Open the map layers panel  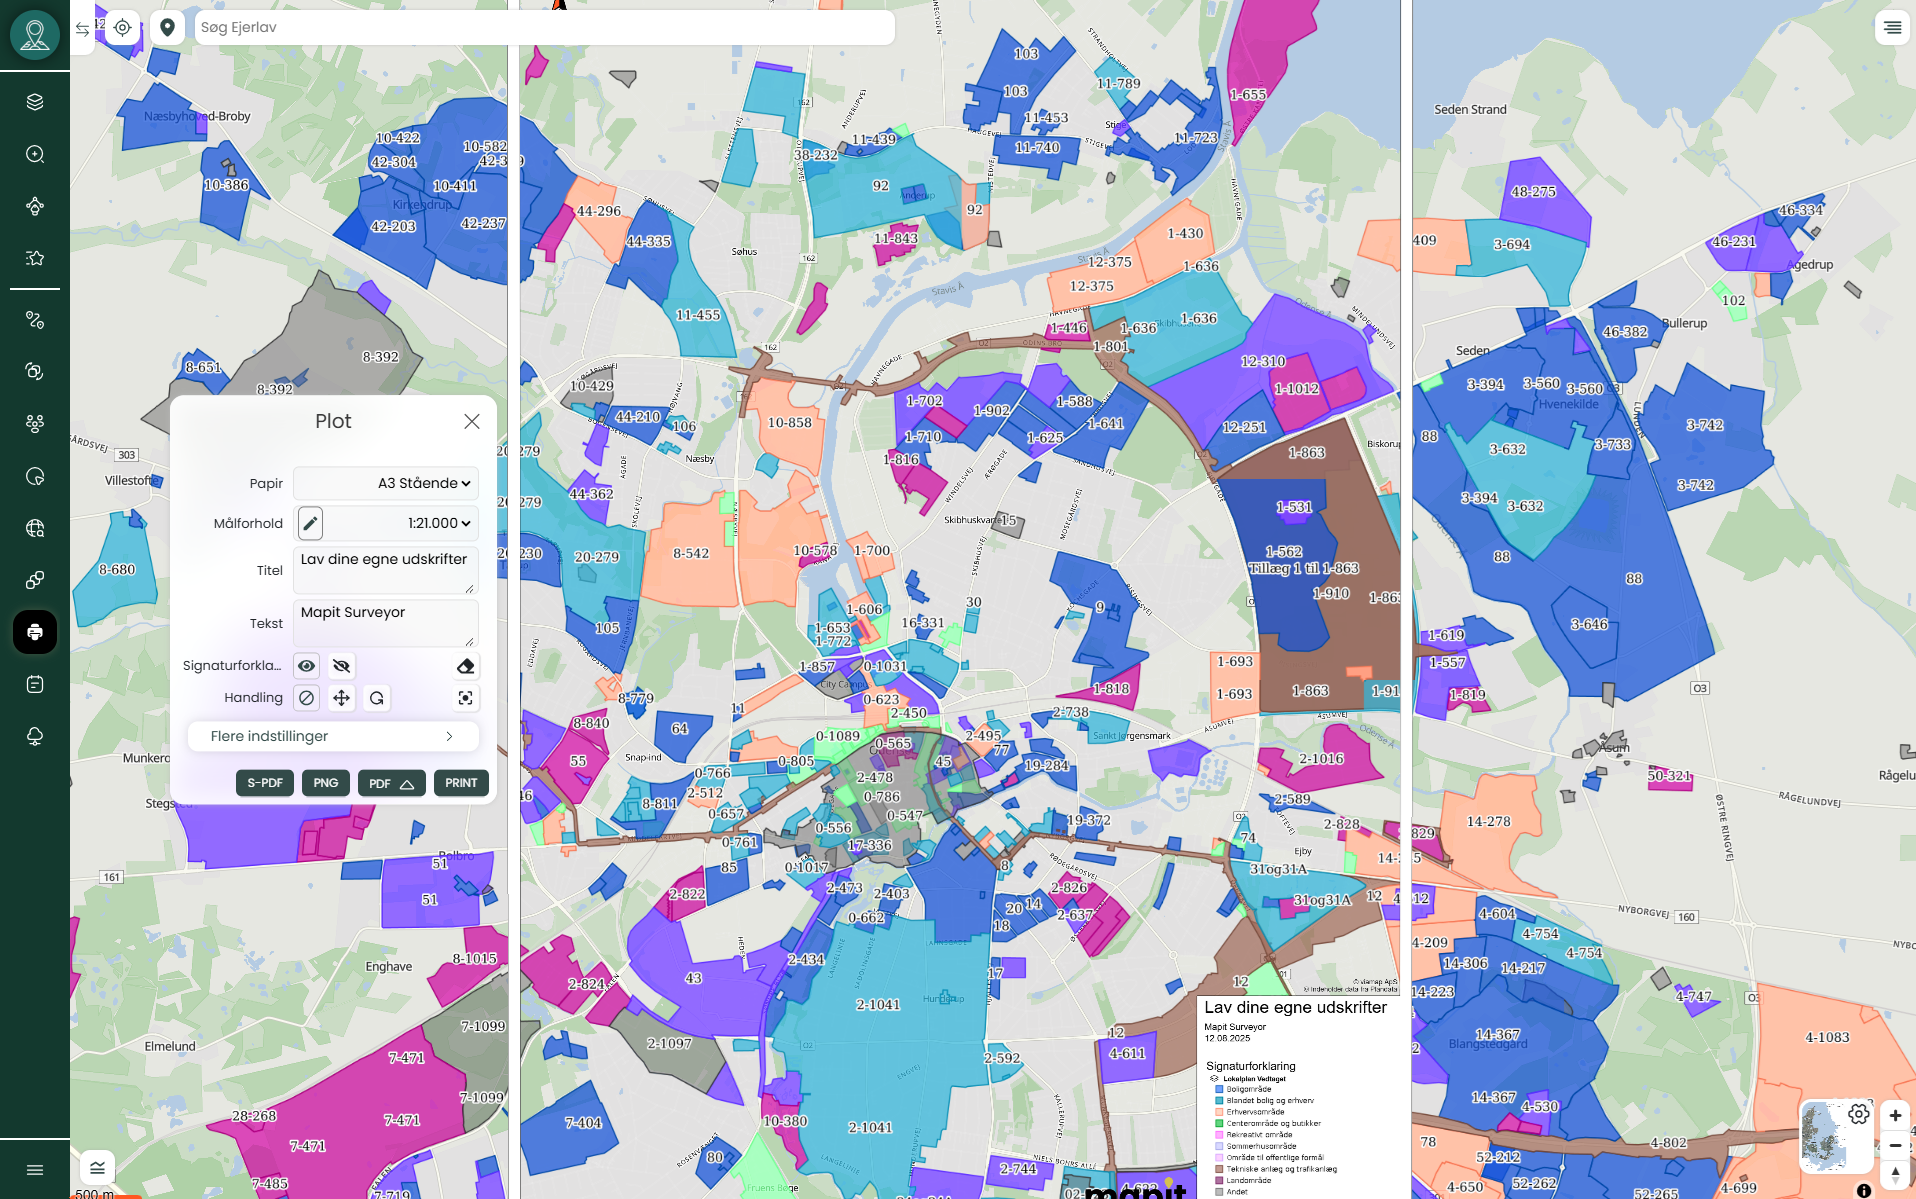pos(35,102)
